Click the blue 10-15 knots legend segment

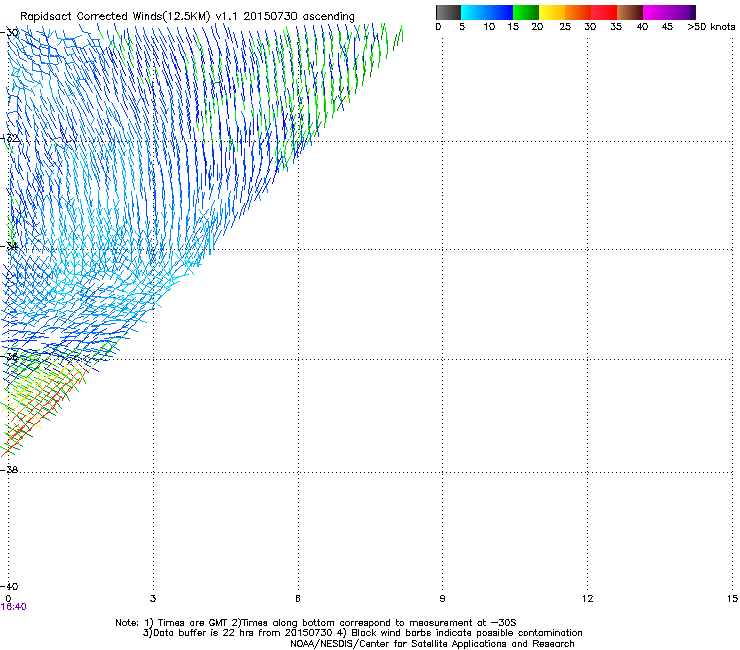[500, 12]
